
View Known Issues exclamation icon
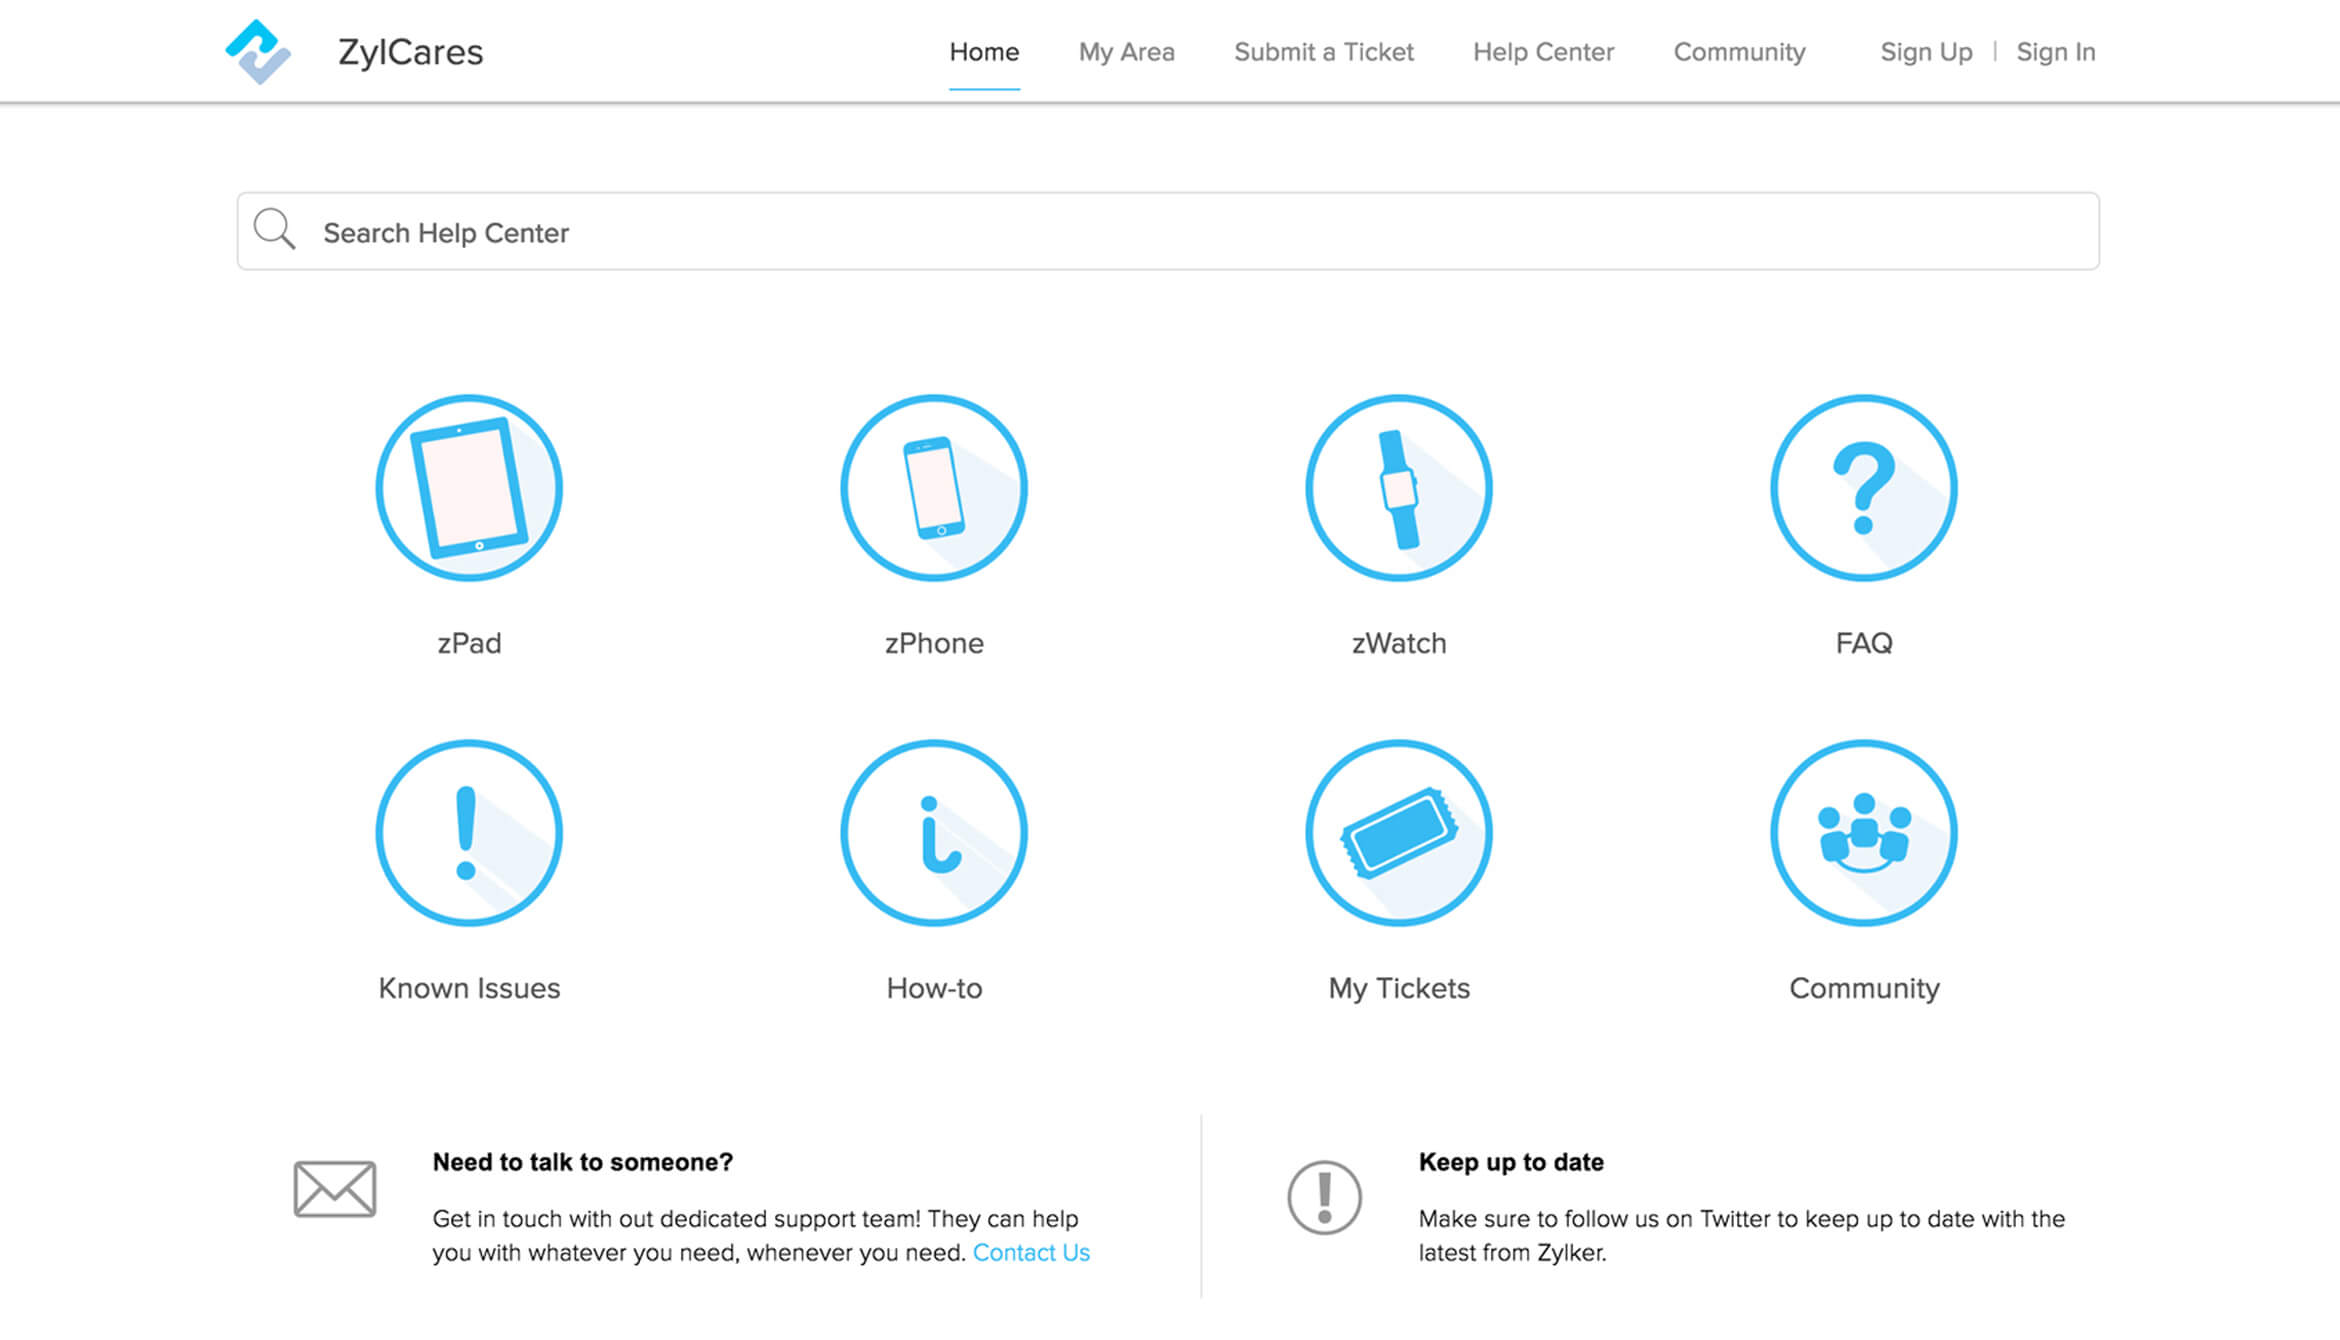tap(469, 833)
